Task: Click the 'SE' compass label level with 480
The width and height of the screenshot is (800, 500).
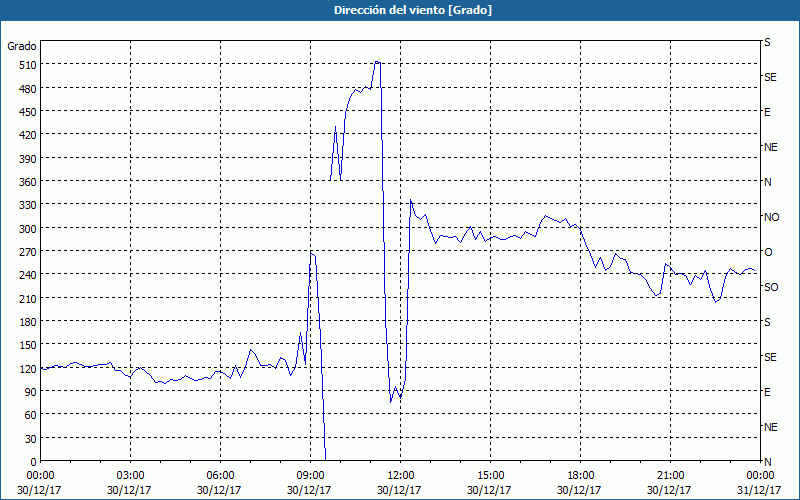Action: 770,77
